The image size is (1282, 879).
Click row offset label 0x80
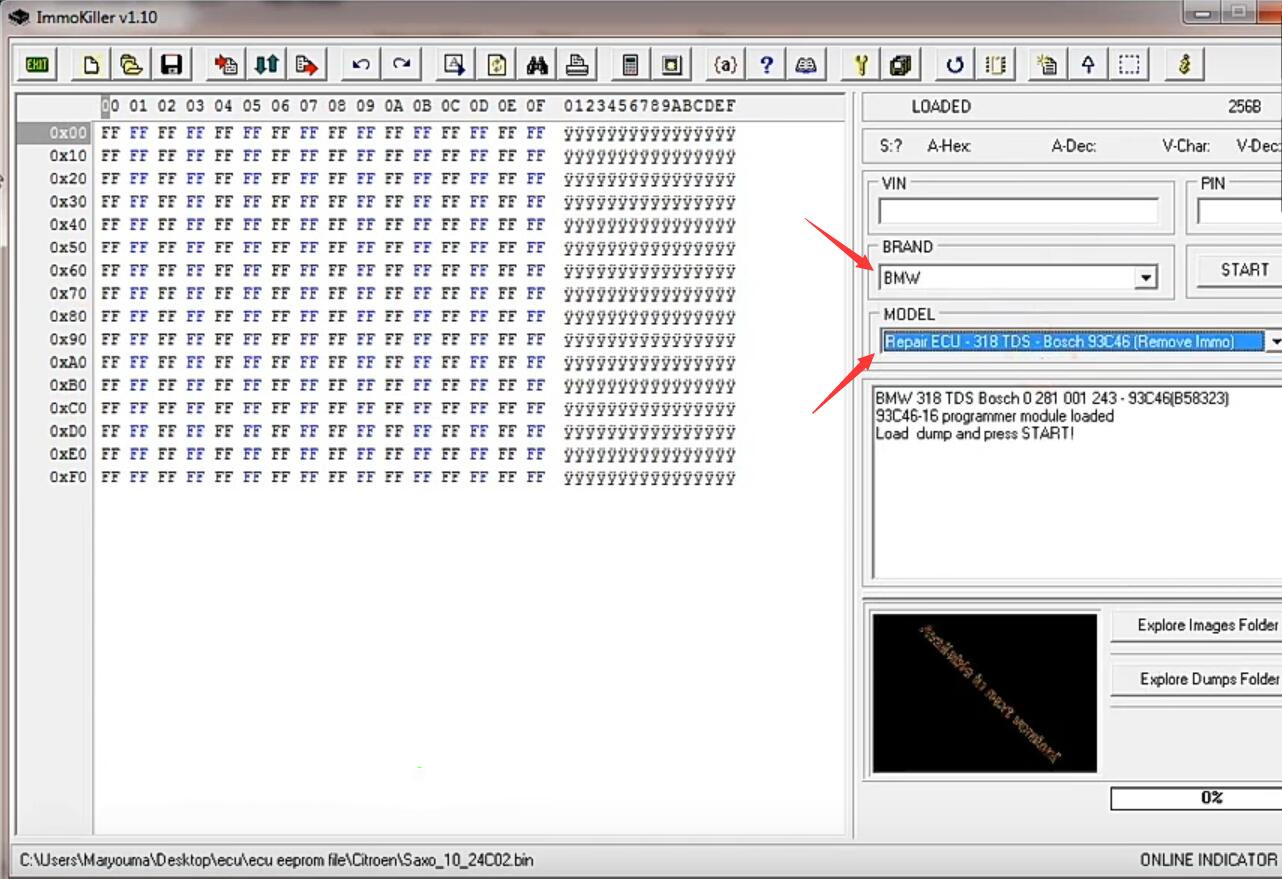click(x=68, y=317)
